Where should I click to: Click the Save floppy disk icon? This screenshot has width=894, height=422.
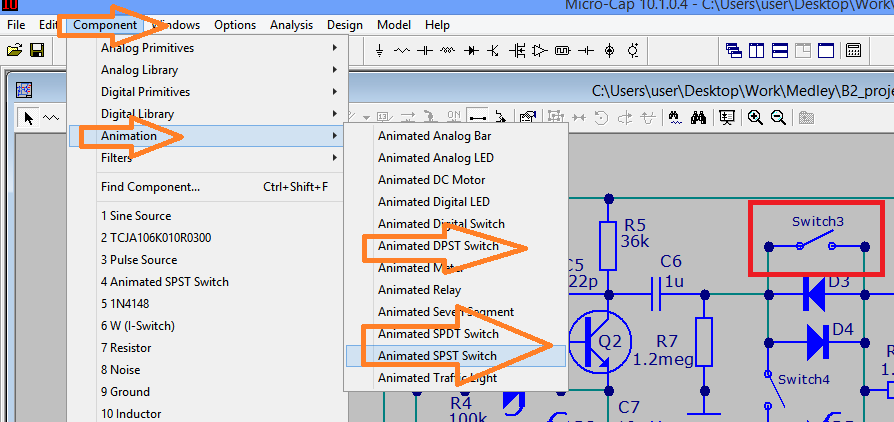tap(37, 50)
